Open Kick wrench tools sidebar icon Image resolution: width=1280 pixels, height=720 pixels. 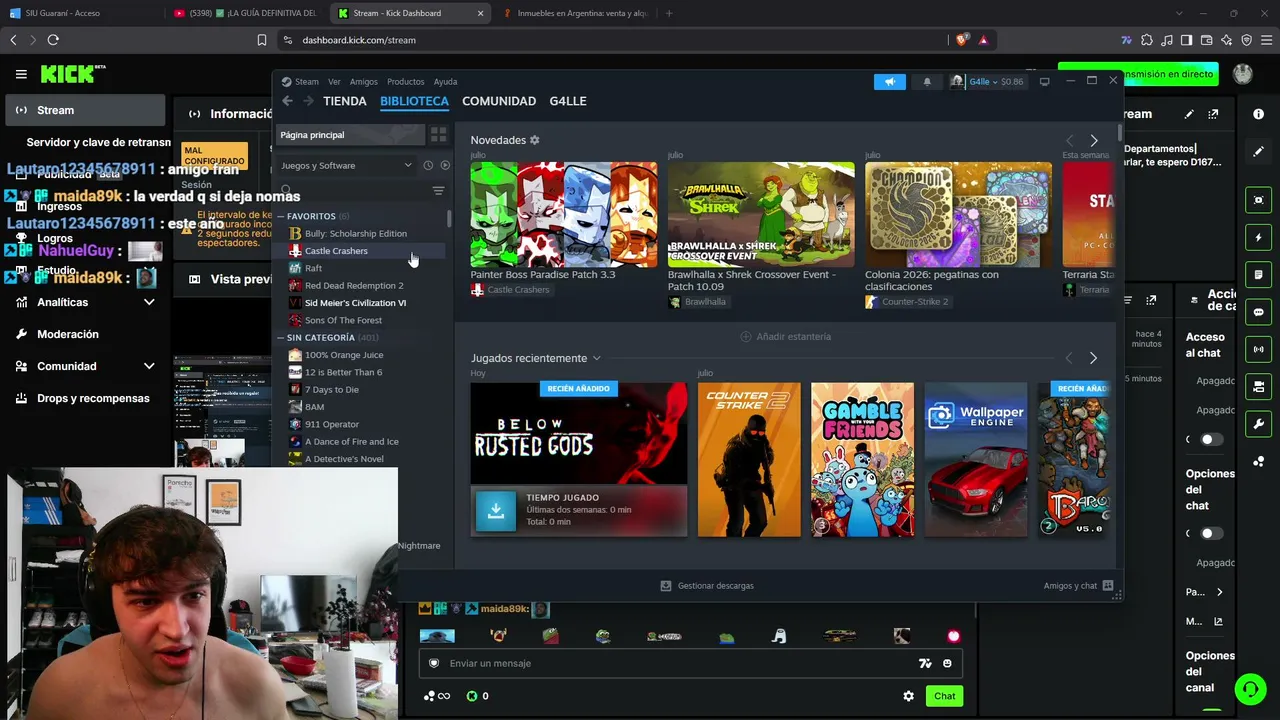point(1258,423)
